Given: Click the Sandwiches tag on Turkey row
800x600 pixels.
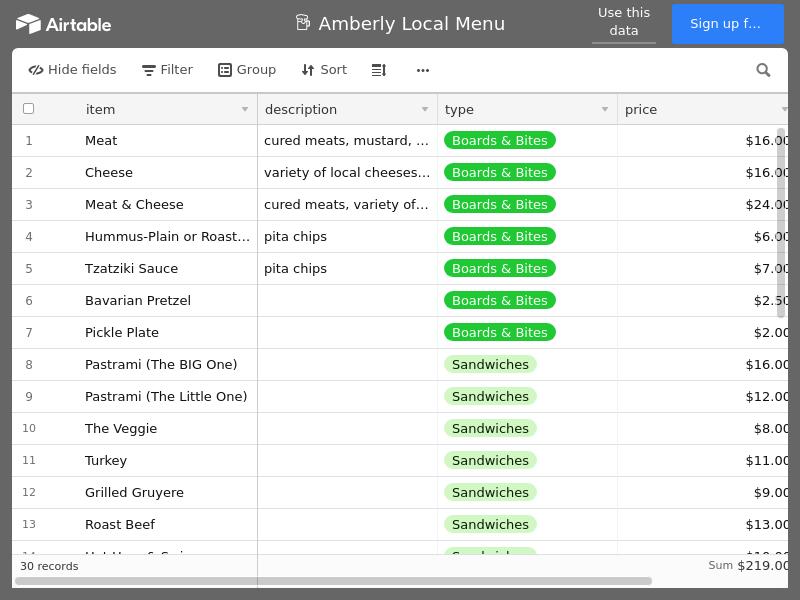Looking at the screenshot, I should tap(490, 461).
